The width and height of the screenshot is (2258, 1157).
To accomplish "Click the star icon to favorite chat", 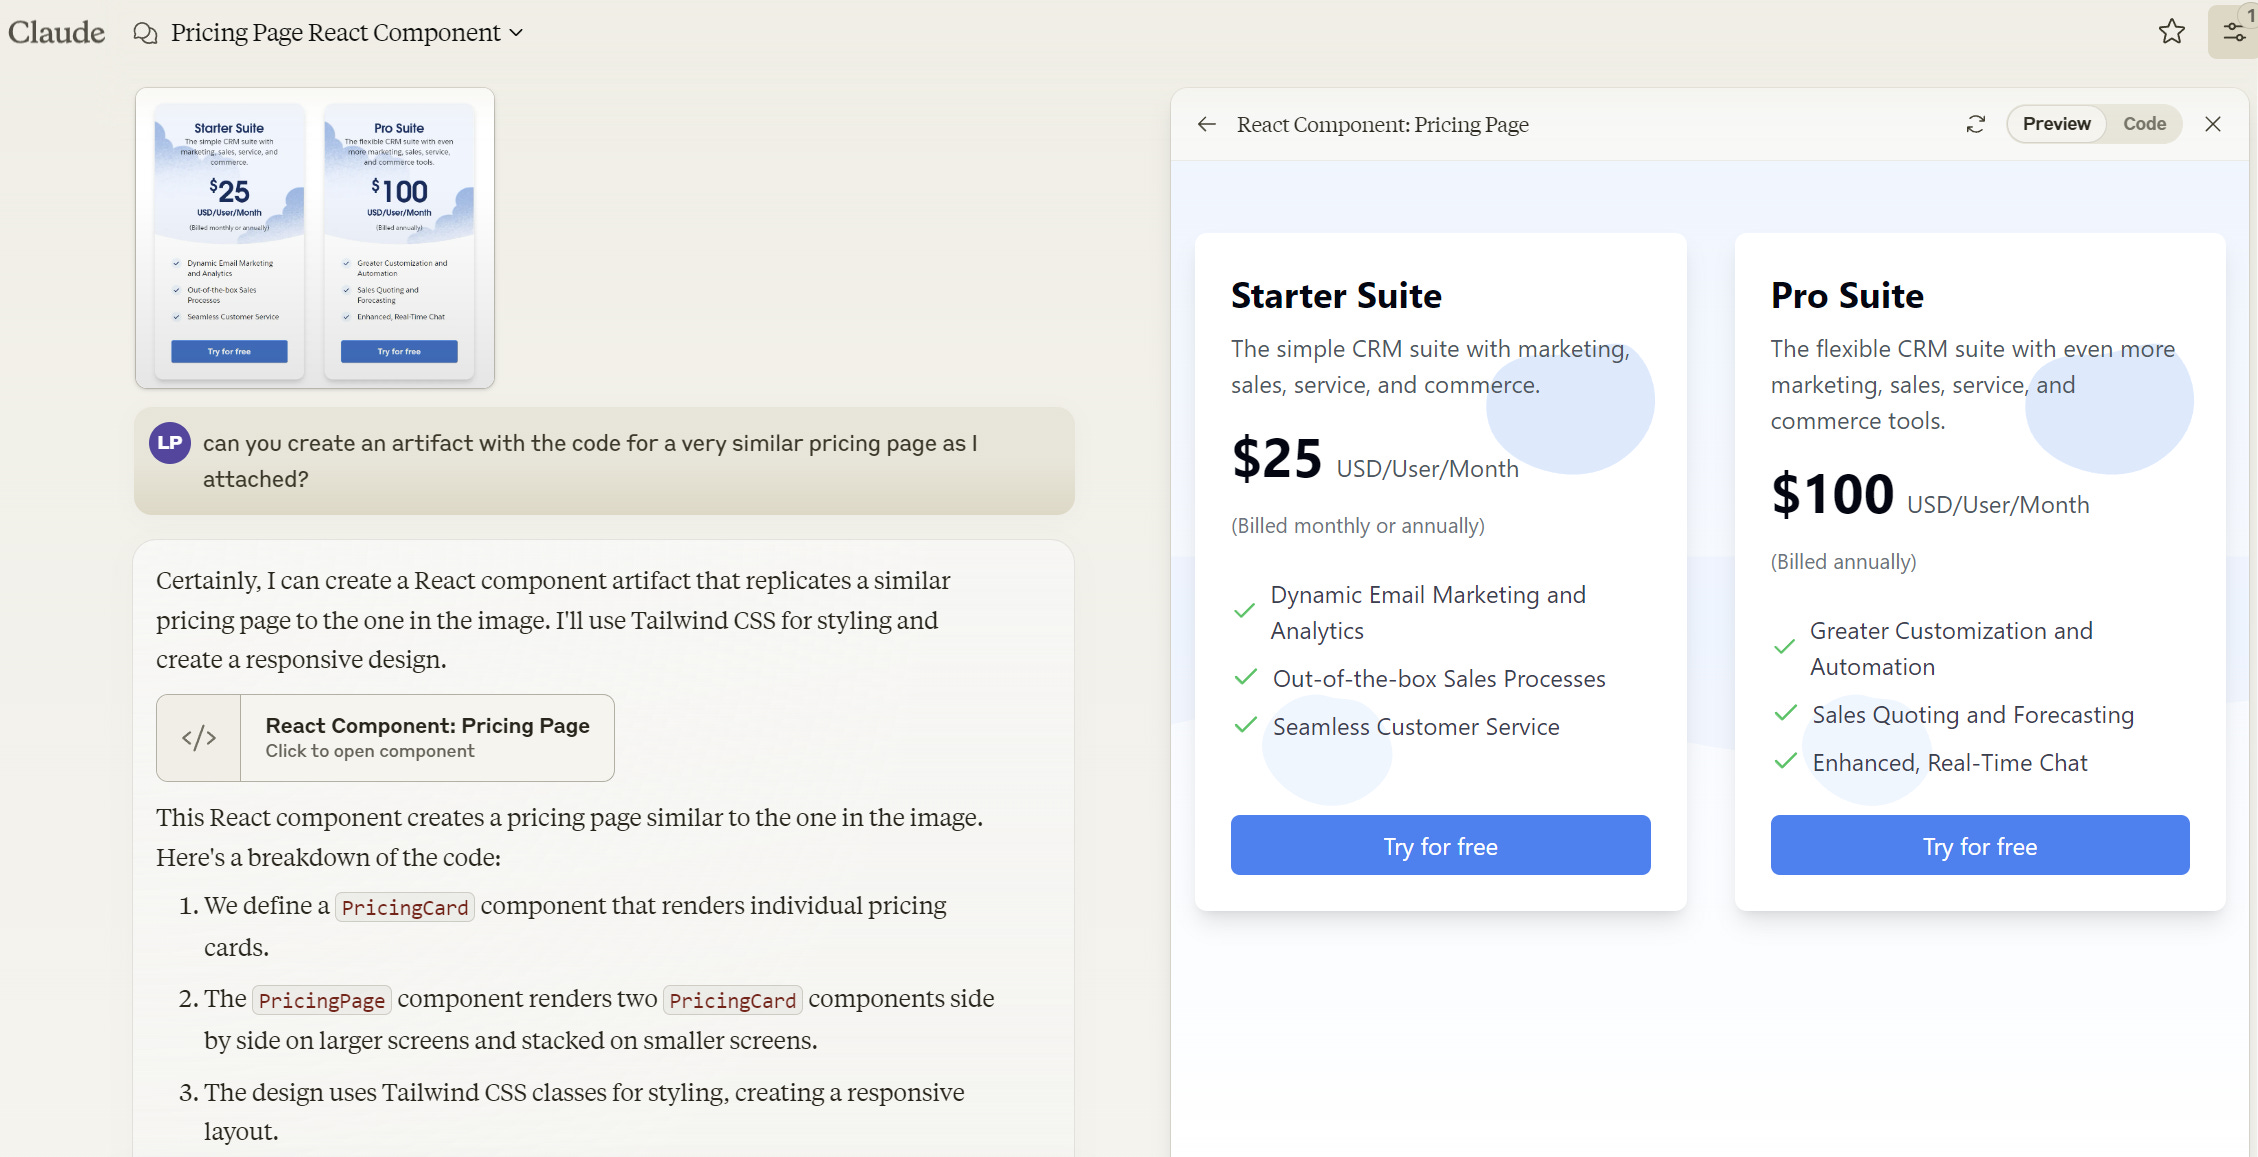I will 2171,32.
